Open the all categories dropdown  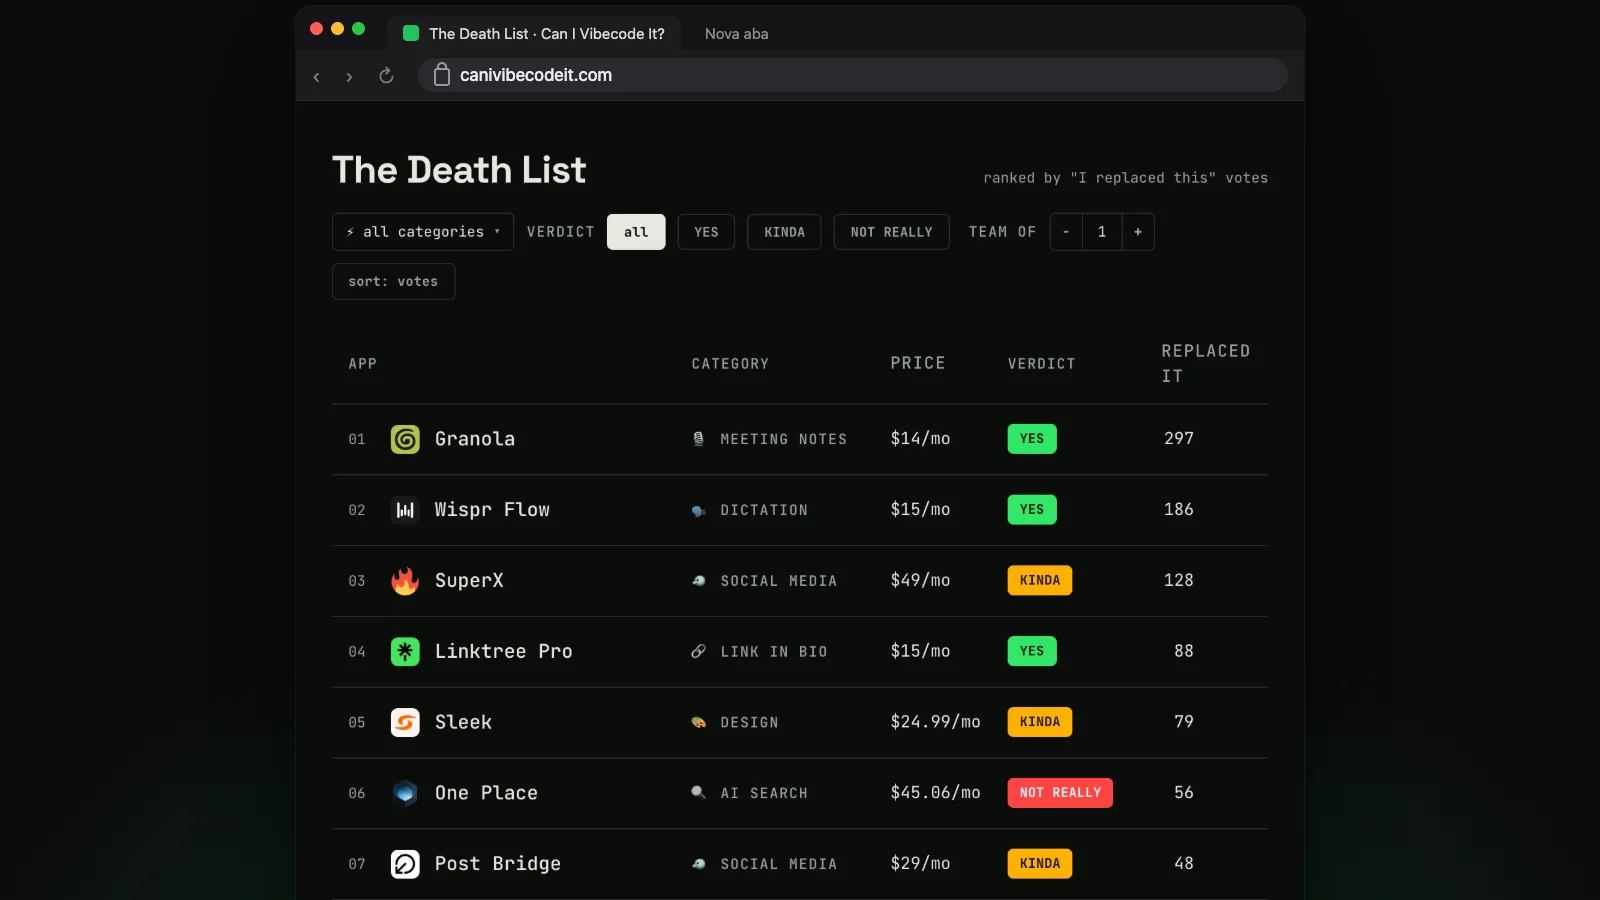tap(423, 232)
